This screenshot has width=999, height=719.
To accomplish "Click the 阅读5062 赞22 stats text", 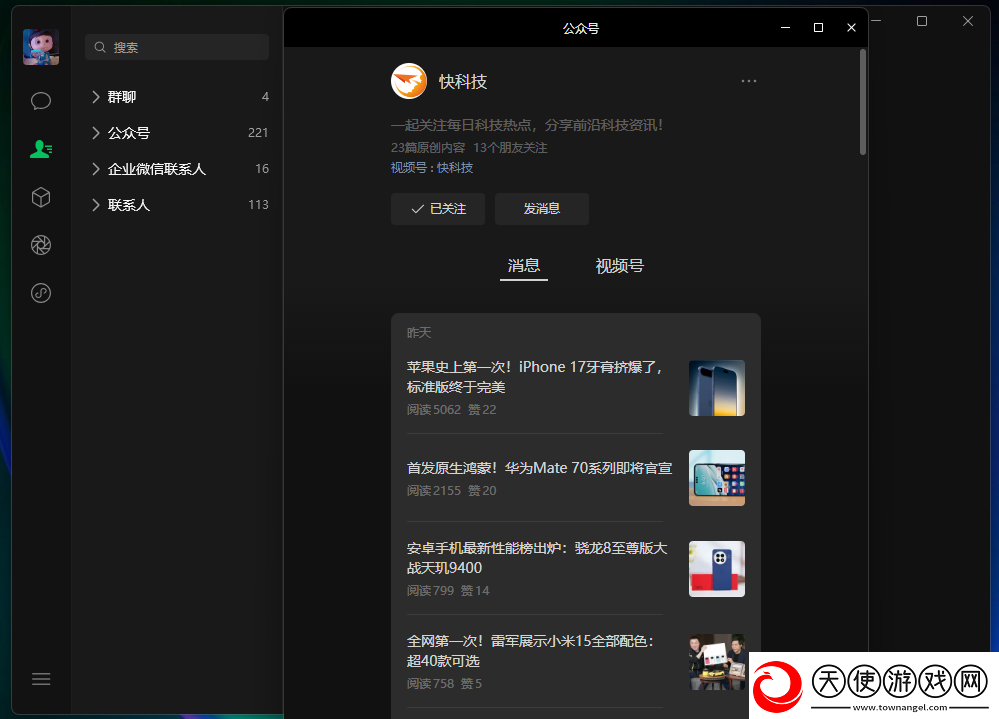I will pyautogui.click(x=451, y=409).
